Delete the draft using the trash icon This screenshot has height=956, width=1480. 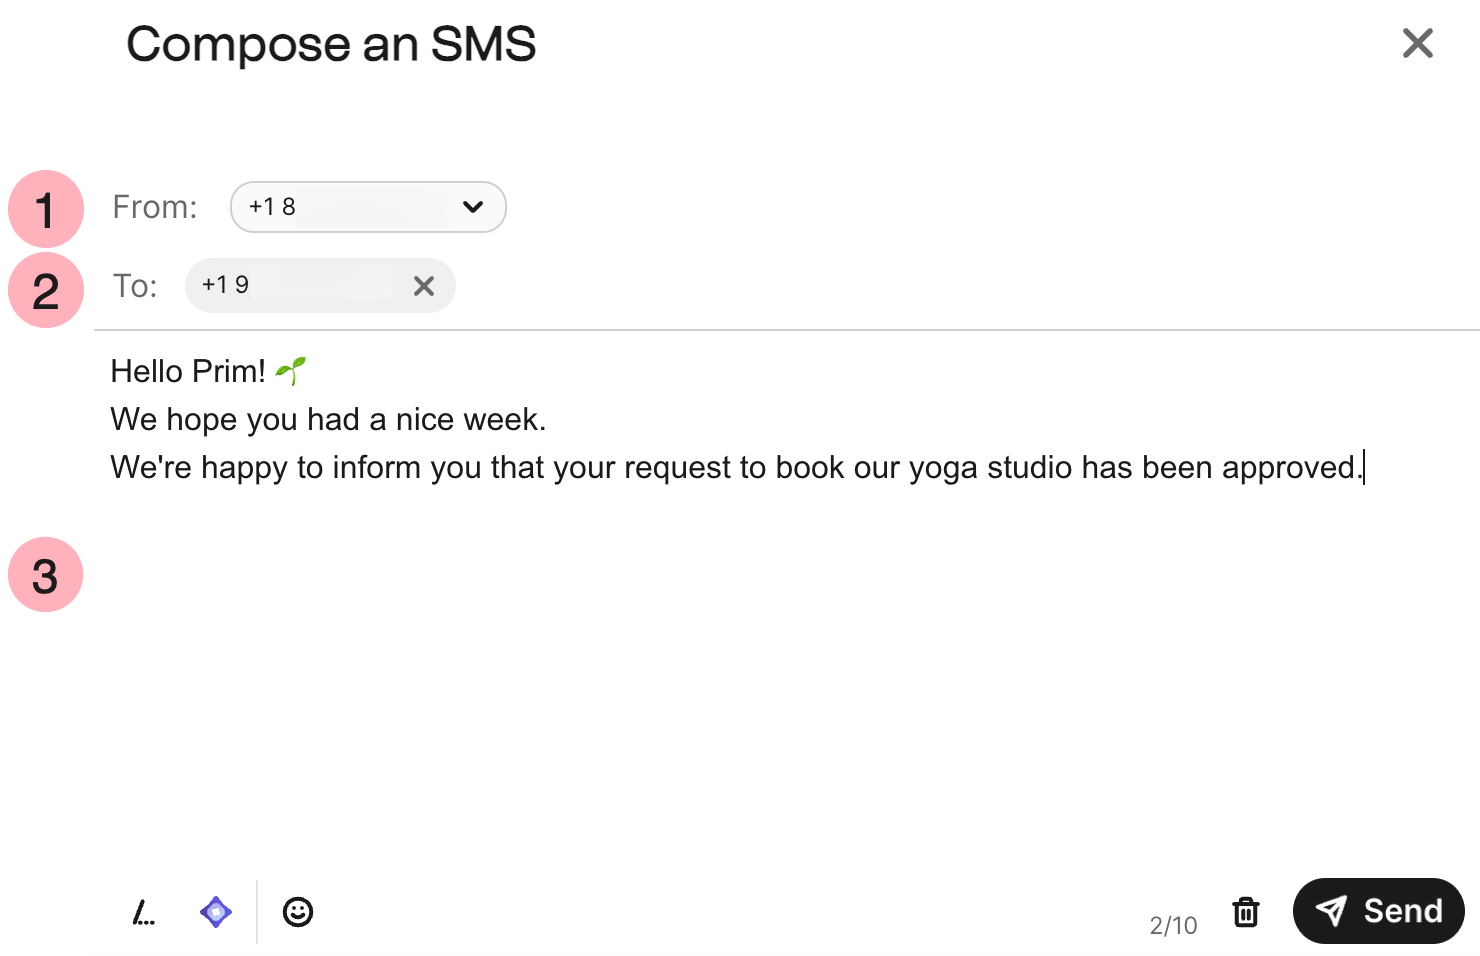1245,911
